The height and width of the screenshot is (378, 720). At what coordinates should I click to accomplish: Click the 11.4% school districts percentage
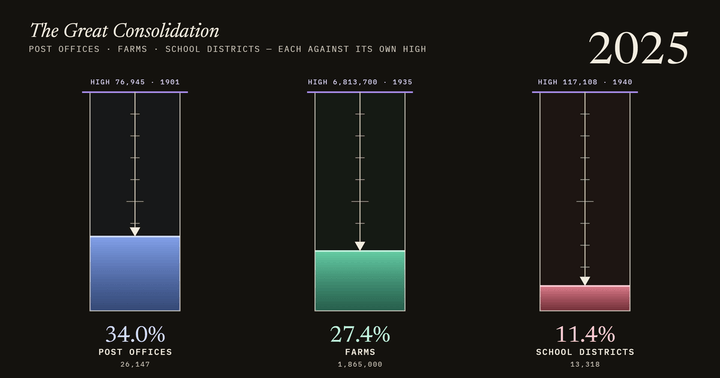pyautogui.click(x=585, y=334)
